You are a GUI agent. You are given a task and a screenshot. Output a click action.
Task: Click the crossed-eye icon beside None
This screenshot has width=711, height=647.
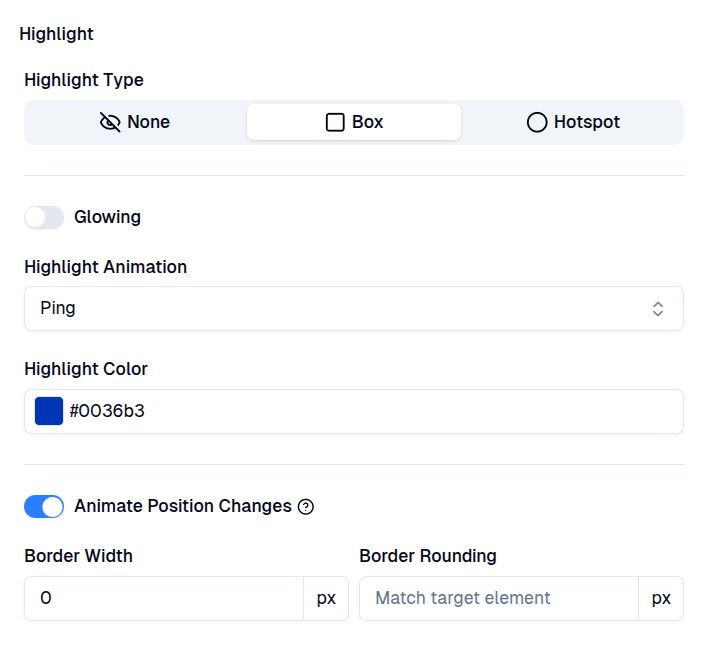pos(110,122)
